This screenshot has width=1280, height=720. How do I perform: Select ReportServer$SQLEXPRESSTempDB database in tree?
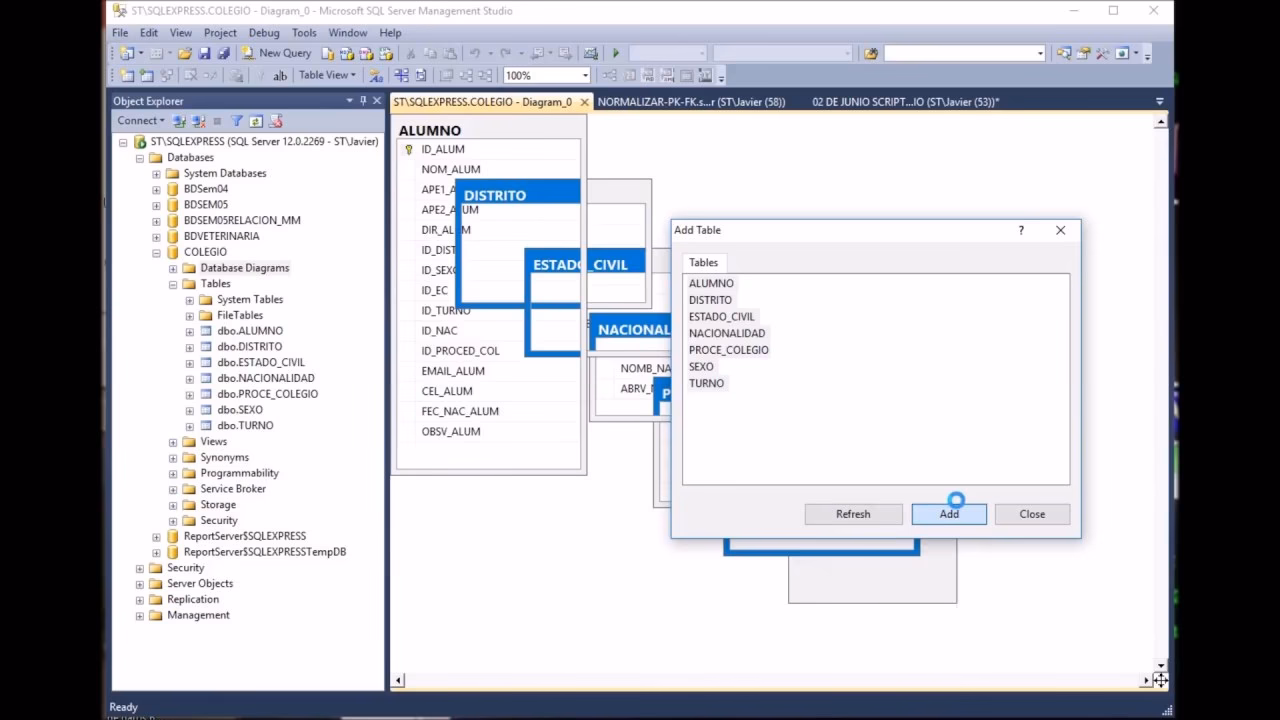tap(265, 553)
